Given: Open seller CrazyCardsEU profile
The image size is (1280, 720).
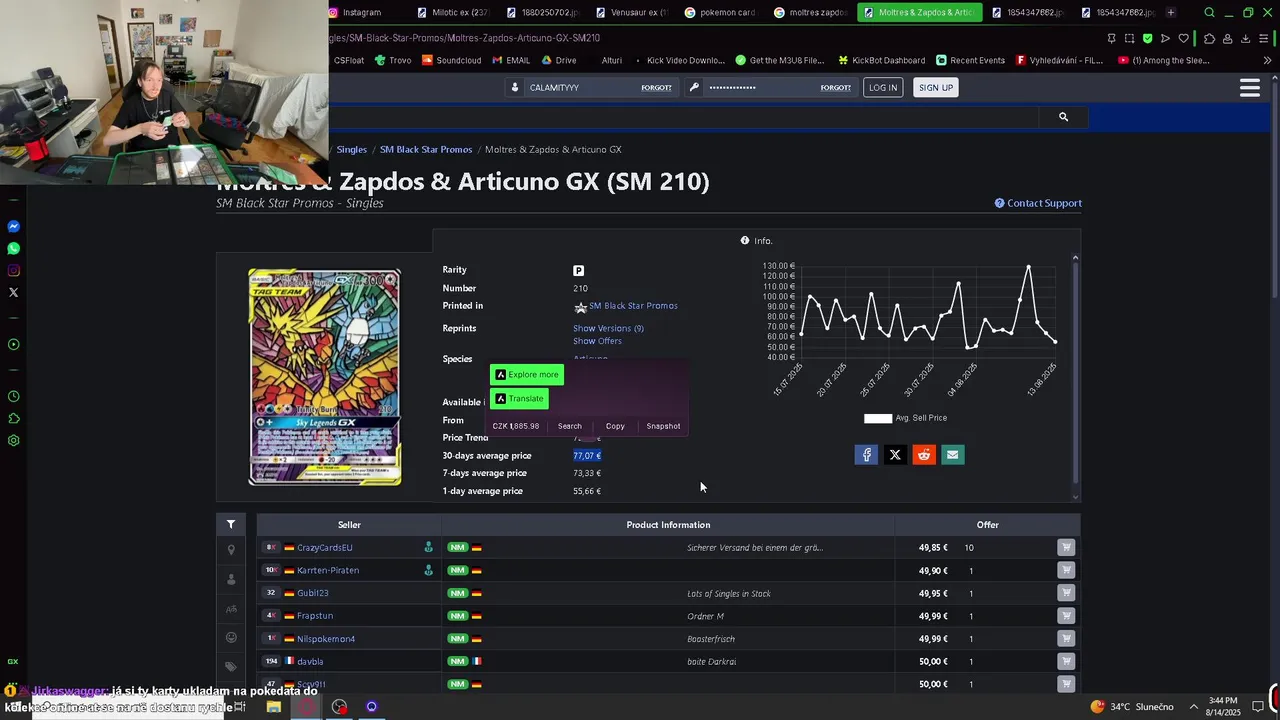Looking at the screenshot, I should click(325, 548).
